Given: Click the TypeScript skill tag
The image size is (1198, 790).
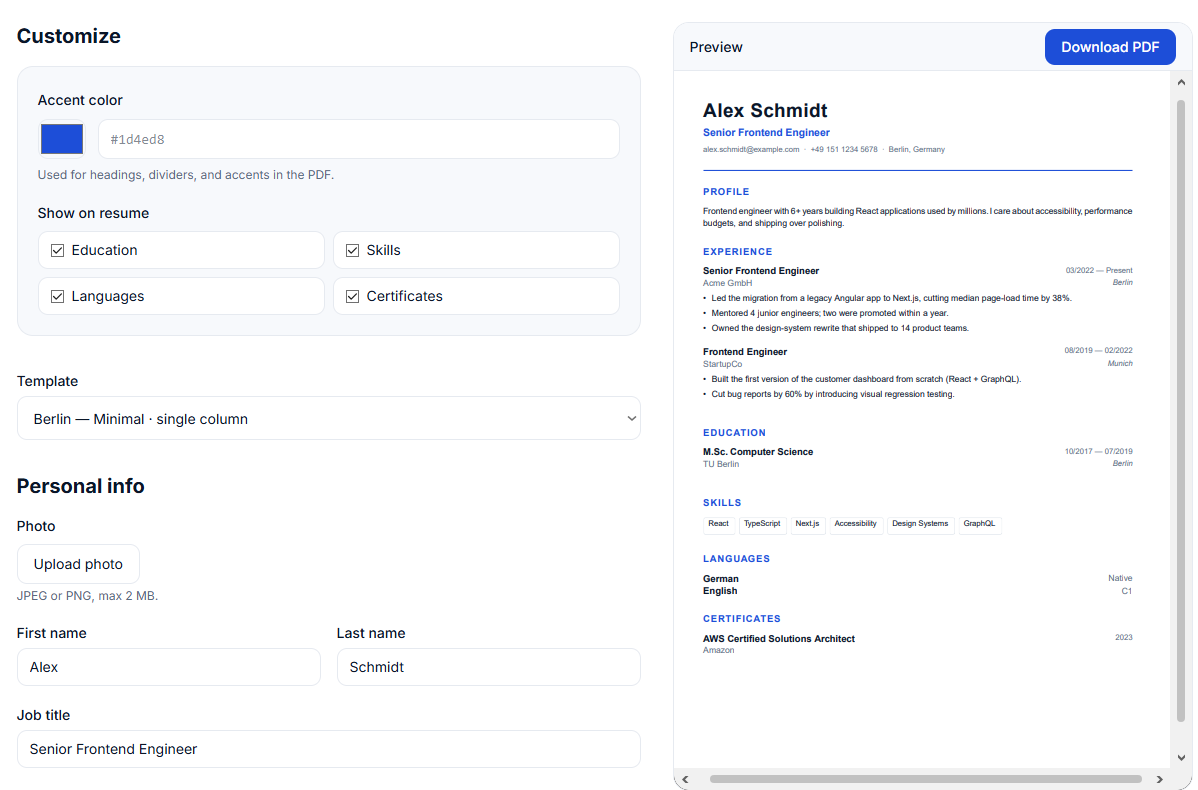Looking at the screenshot, I should point(762,524).
